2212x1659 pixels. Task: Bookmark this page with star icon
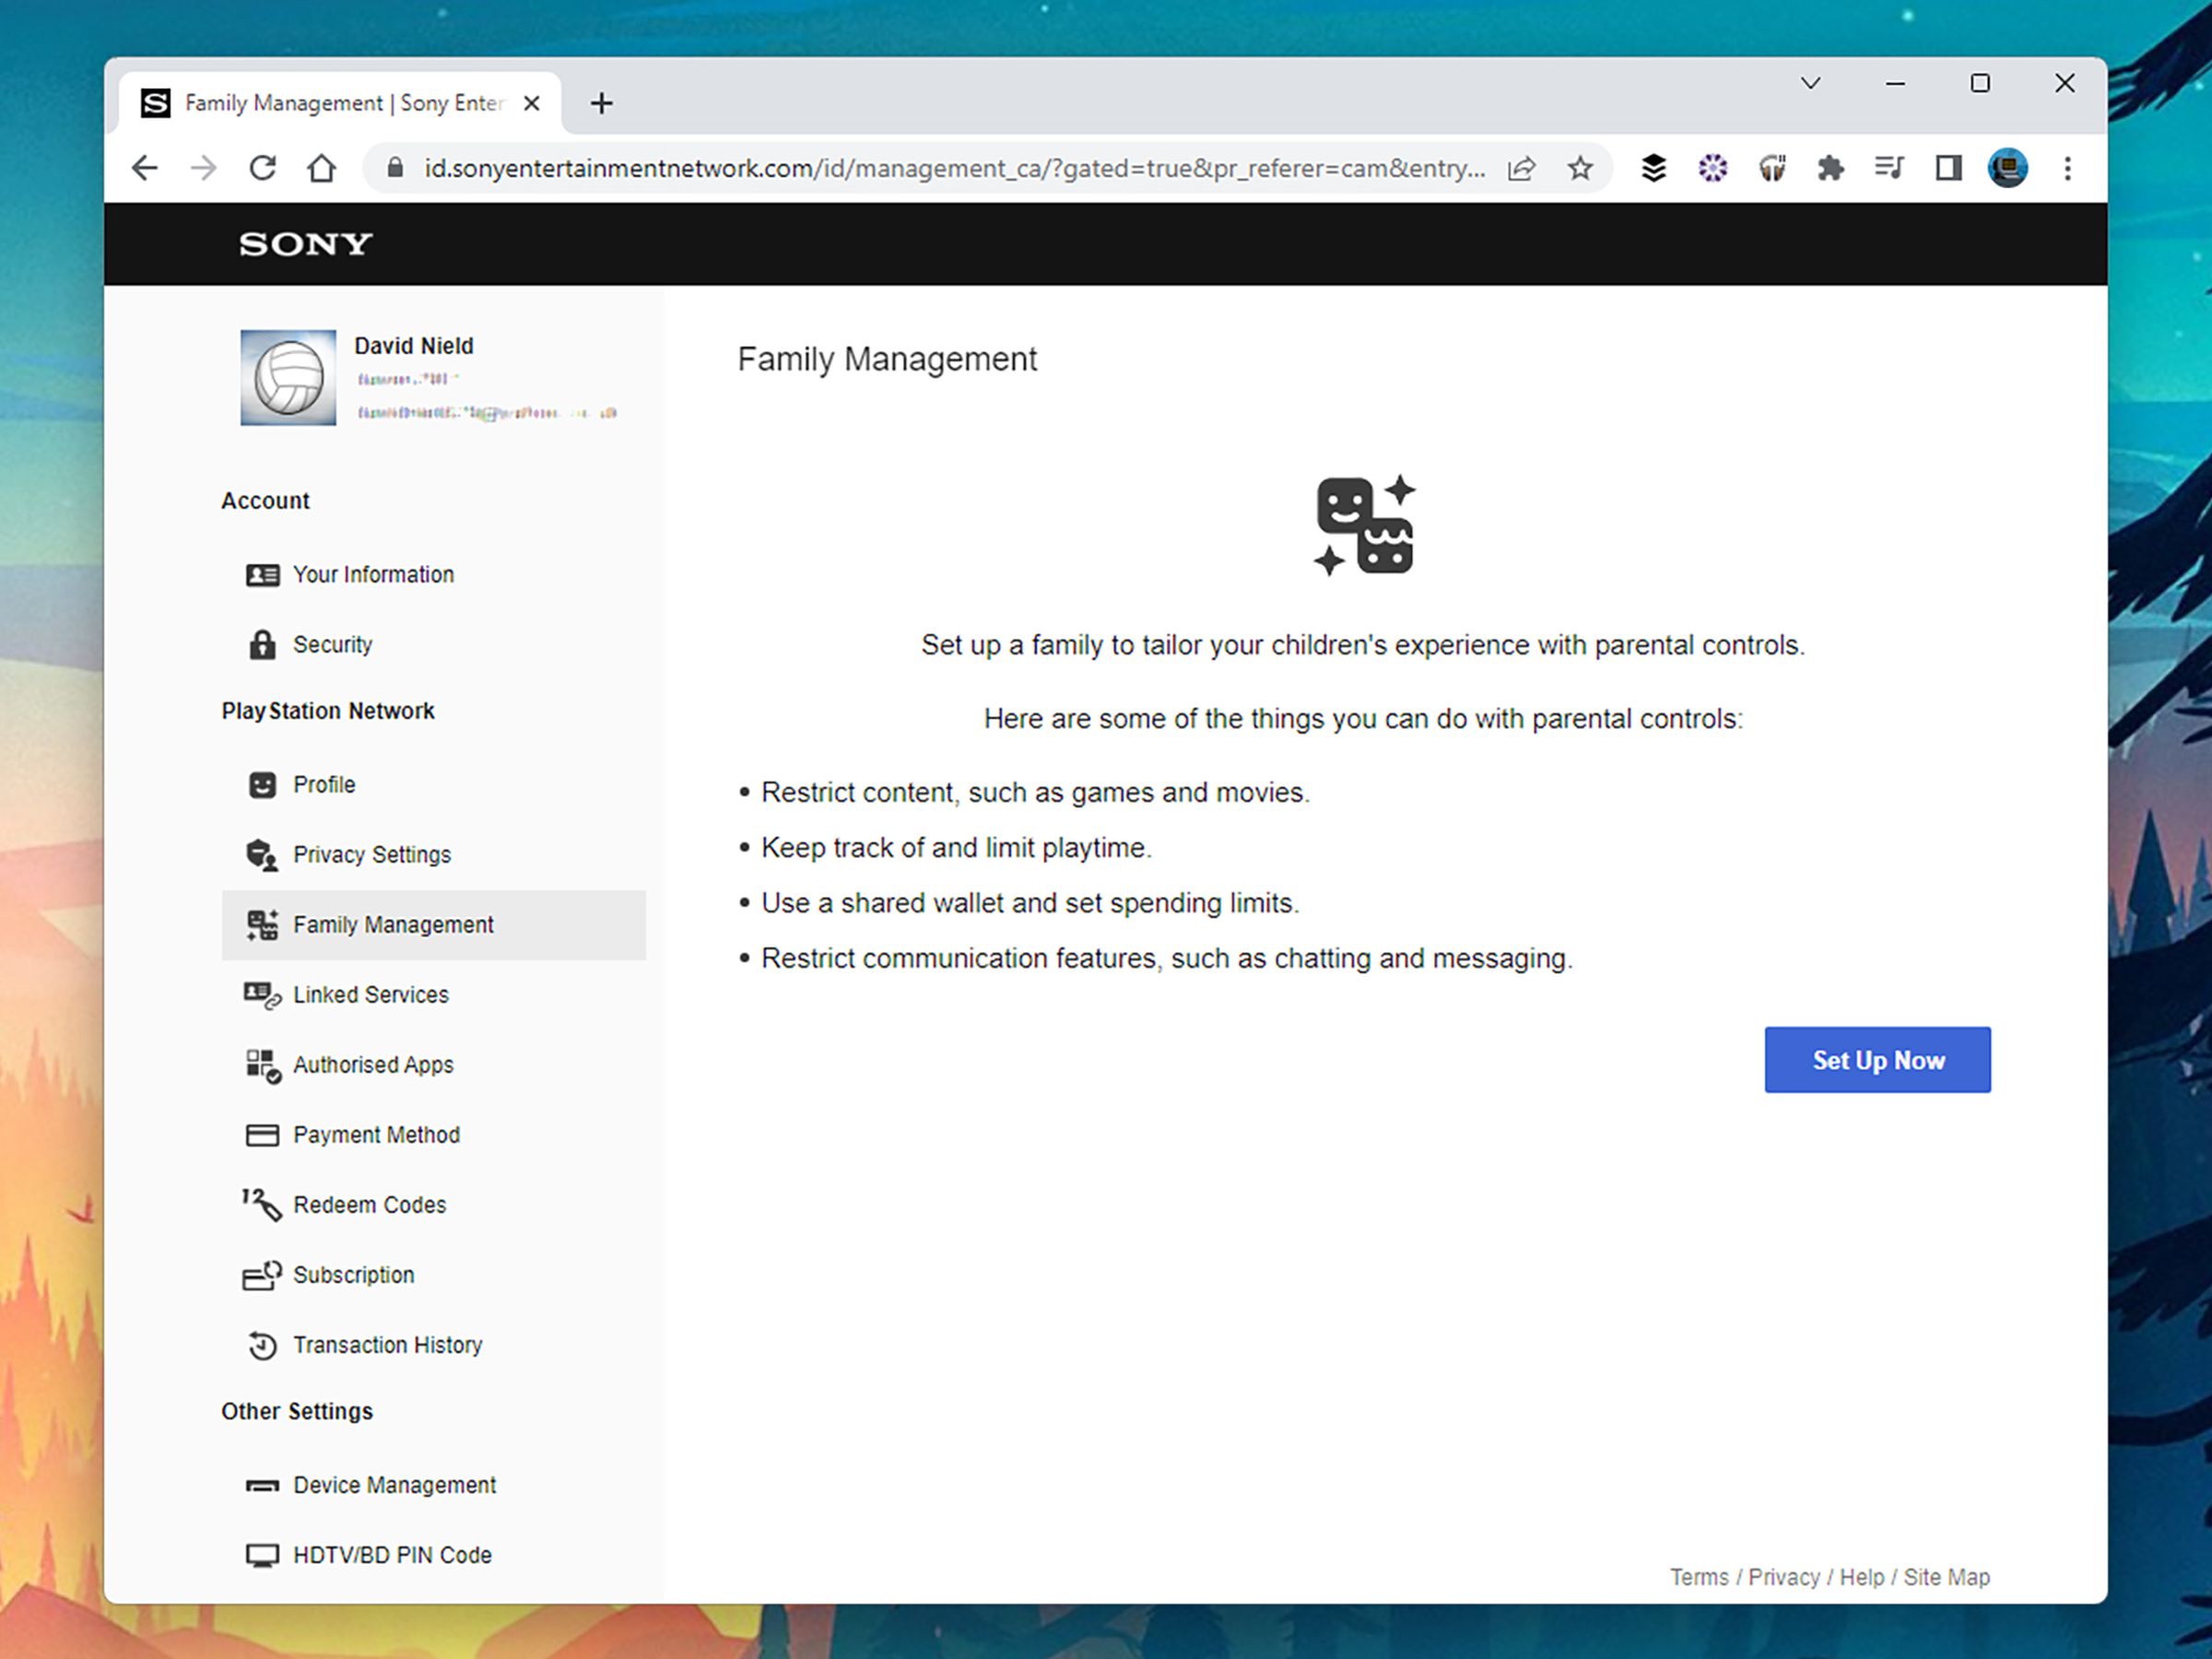[1580, 168]
